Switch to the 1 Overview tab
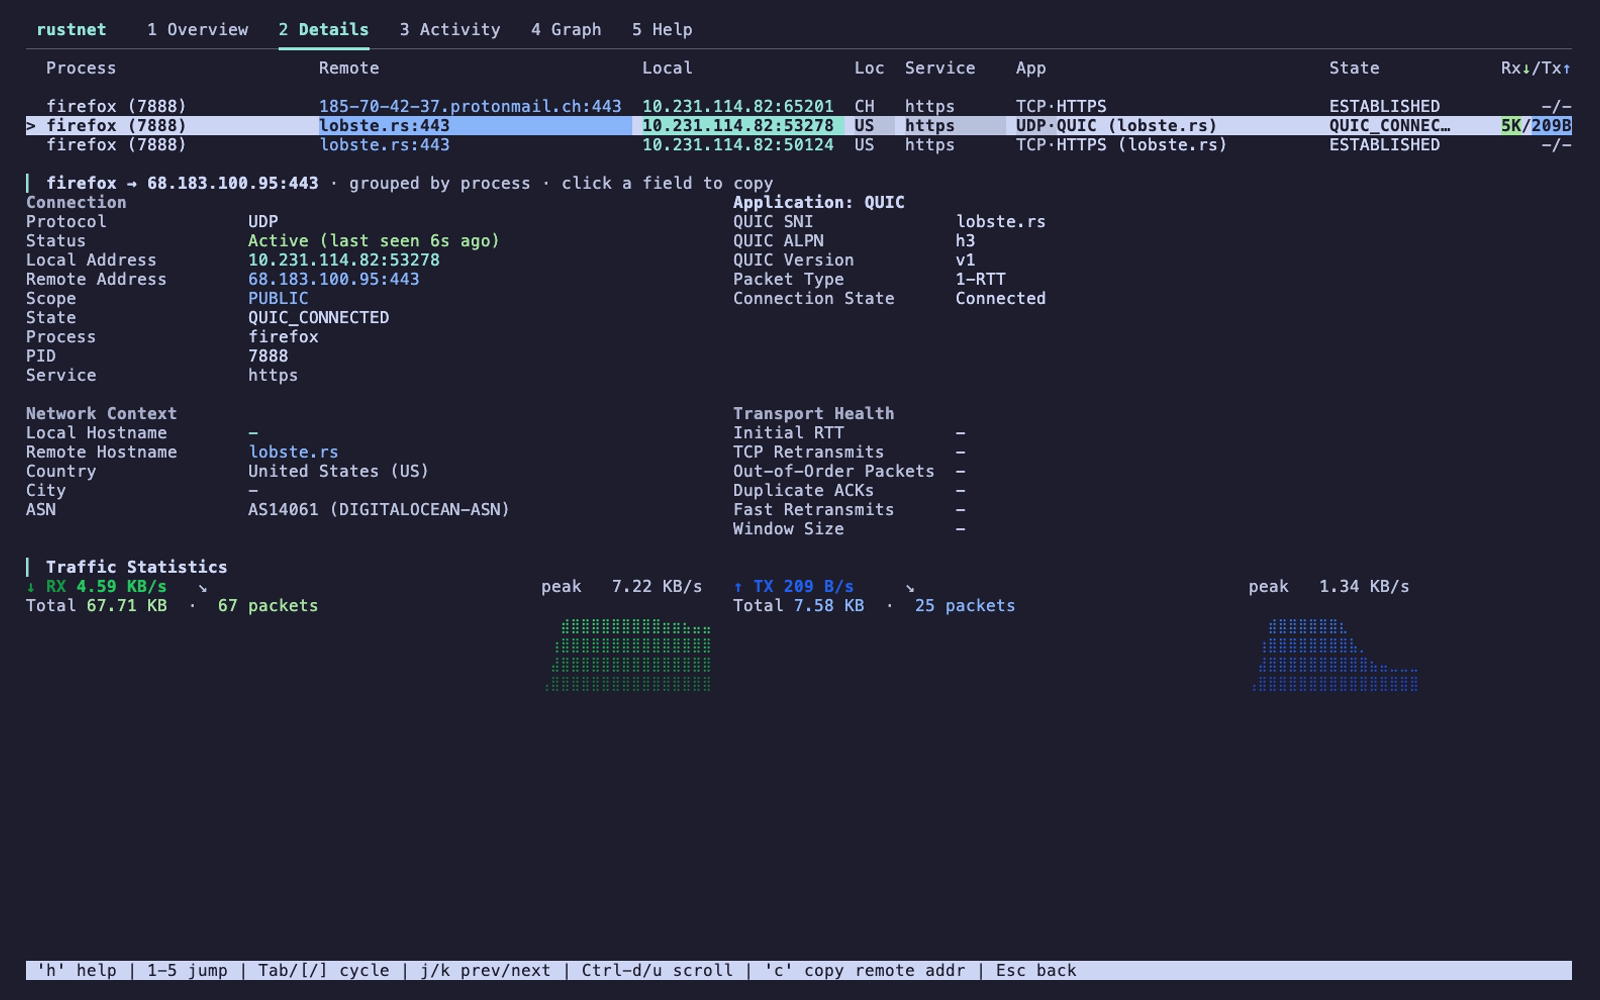The height and width of the screenshot is (1000, 1600). click(x=197, y=30)
